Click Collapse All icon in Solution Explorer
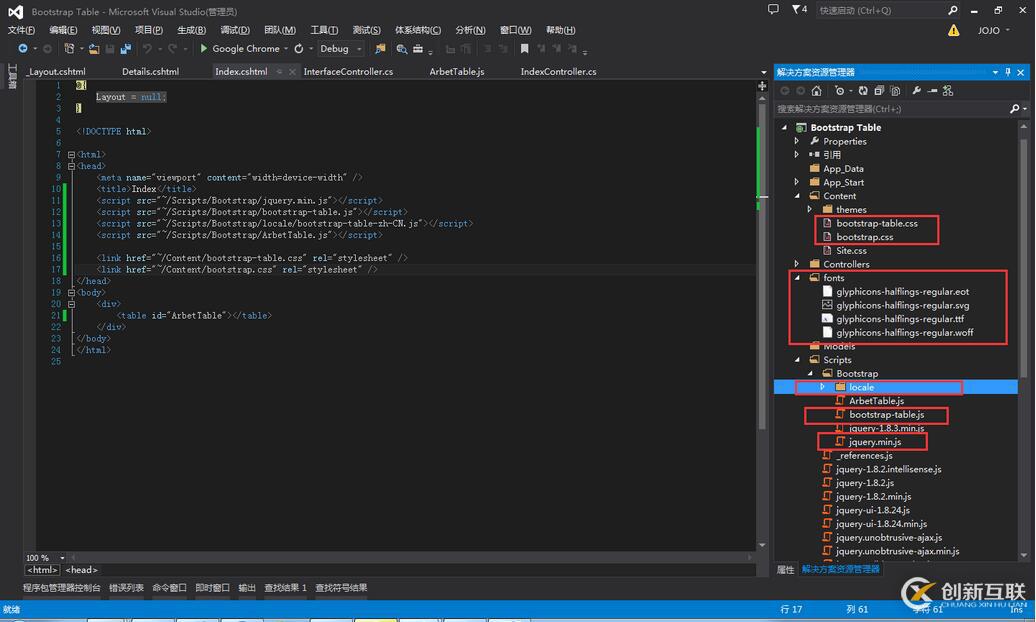This screenshot has height=622, width=1036. coord(879,91)
